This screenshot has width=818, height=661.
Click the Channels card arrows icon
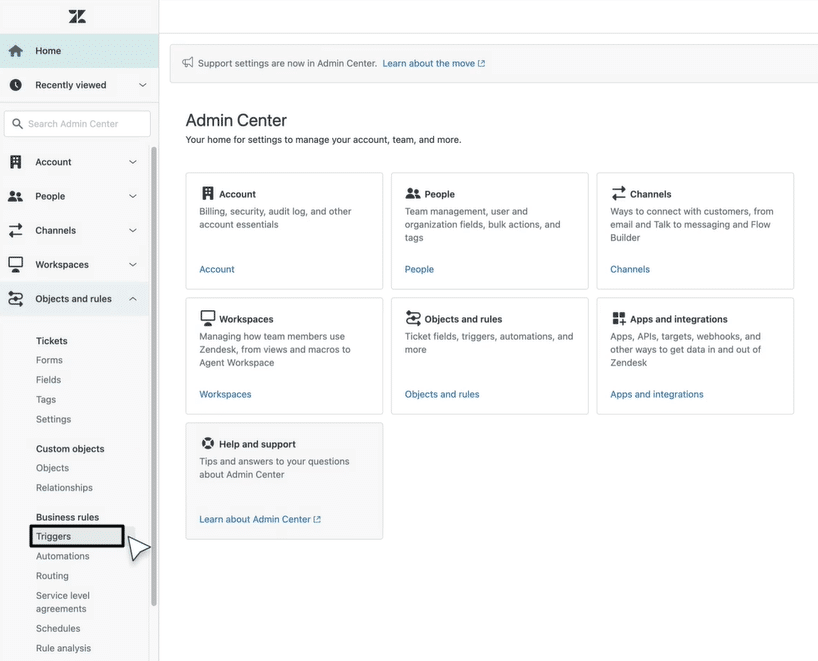tap(618, 194)
